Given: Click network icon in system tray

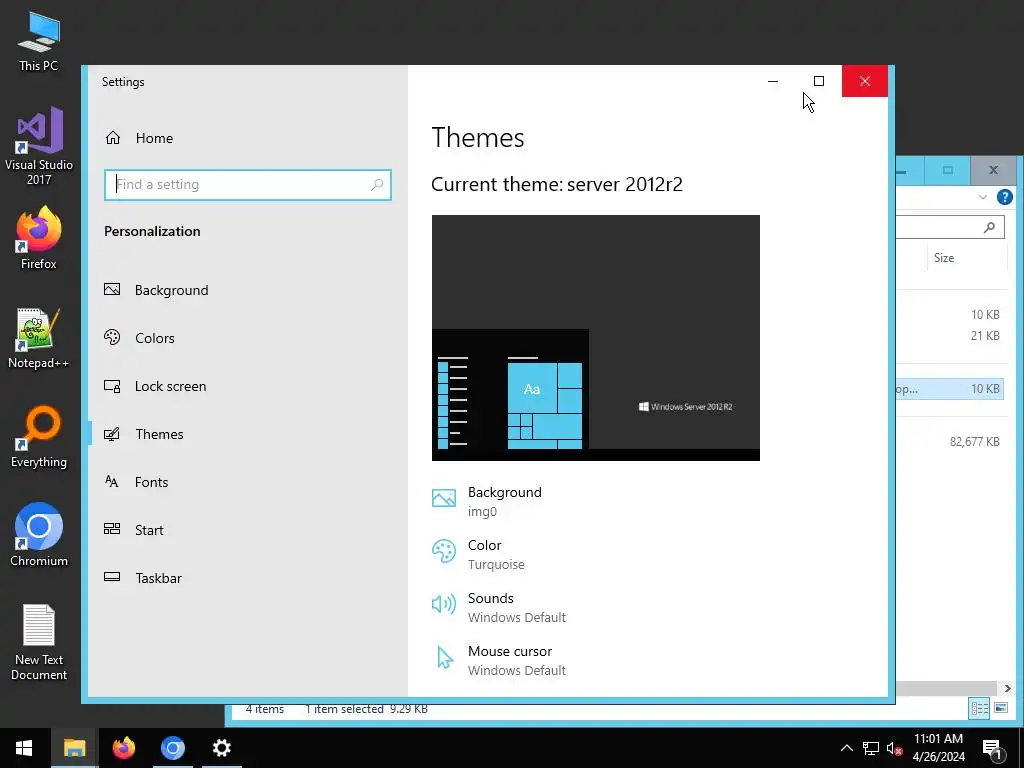Looking at the screenshot, I should 871,748.
